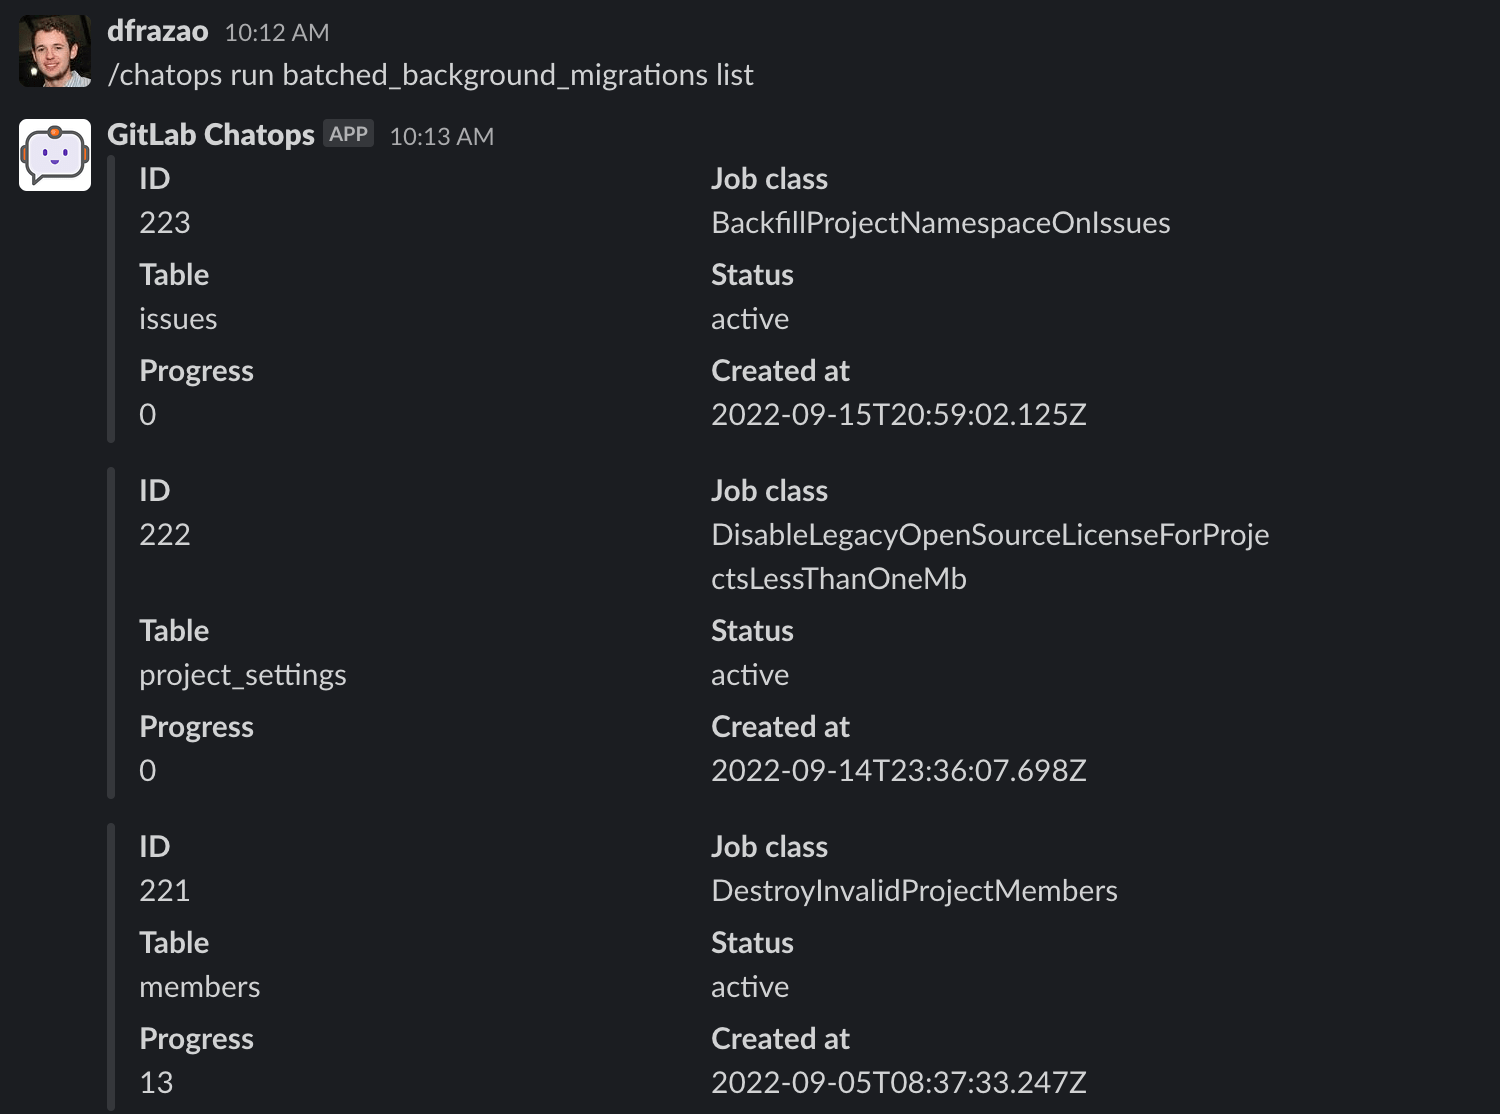Click the BackfillProjectNamespaceOnIssues job class value
Image resolution: width=1500 pixels, height=1114 pixels.
tap(940, 223)
